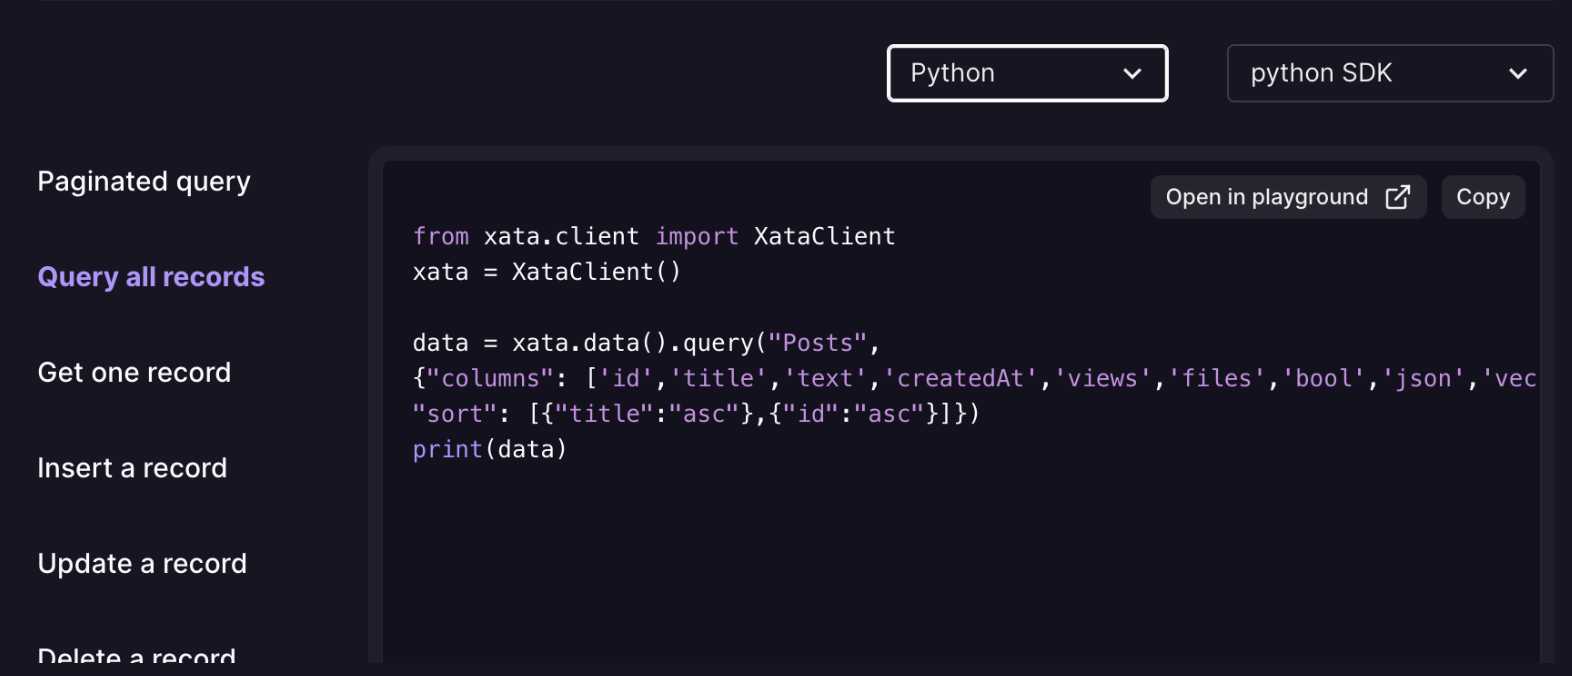1572x676 pixels.
Task: Select the Delete a record example
Action: click(137, 655)
